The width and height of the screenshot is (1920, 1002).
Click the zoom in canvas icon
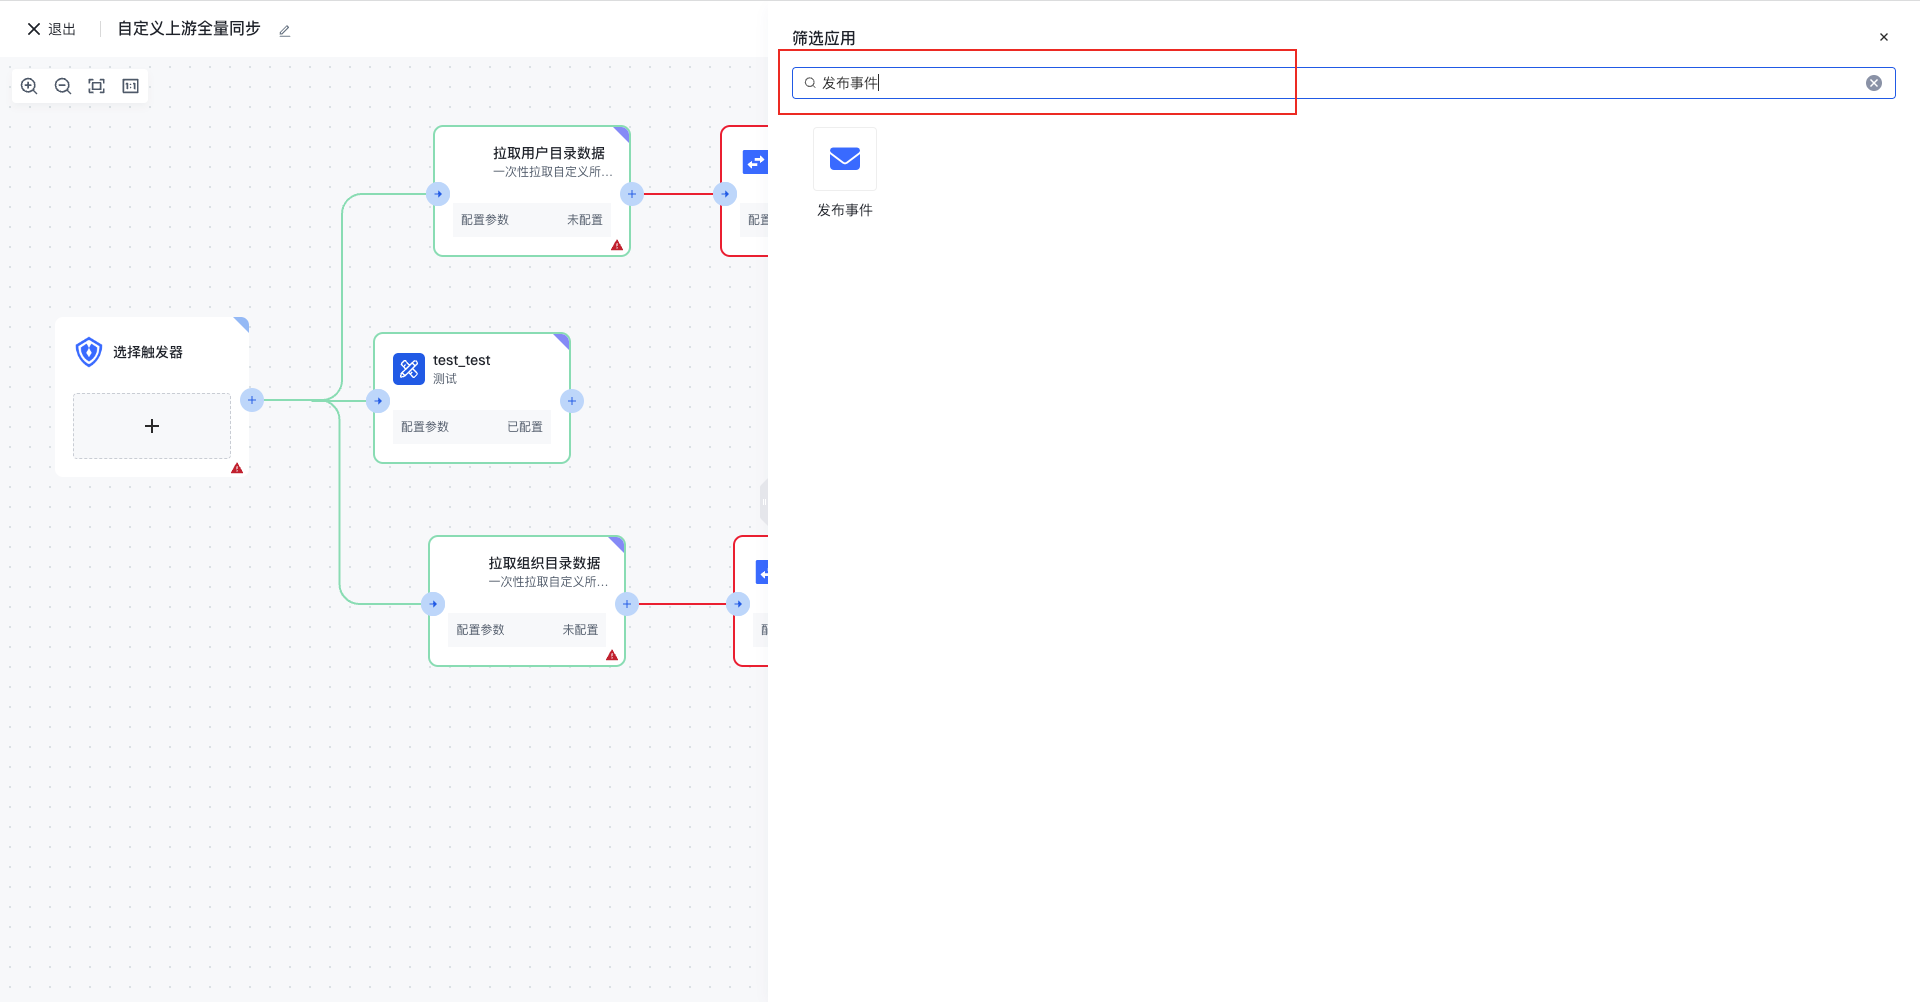[29, 86]
